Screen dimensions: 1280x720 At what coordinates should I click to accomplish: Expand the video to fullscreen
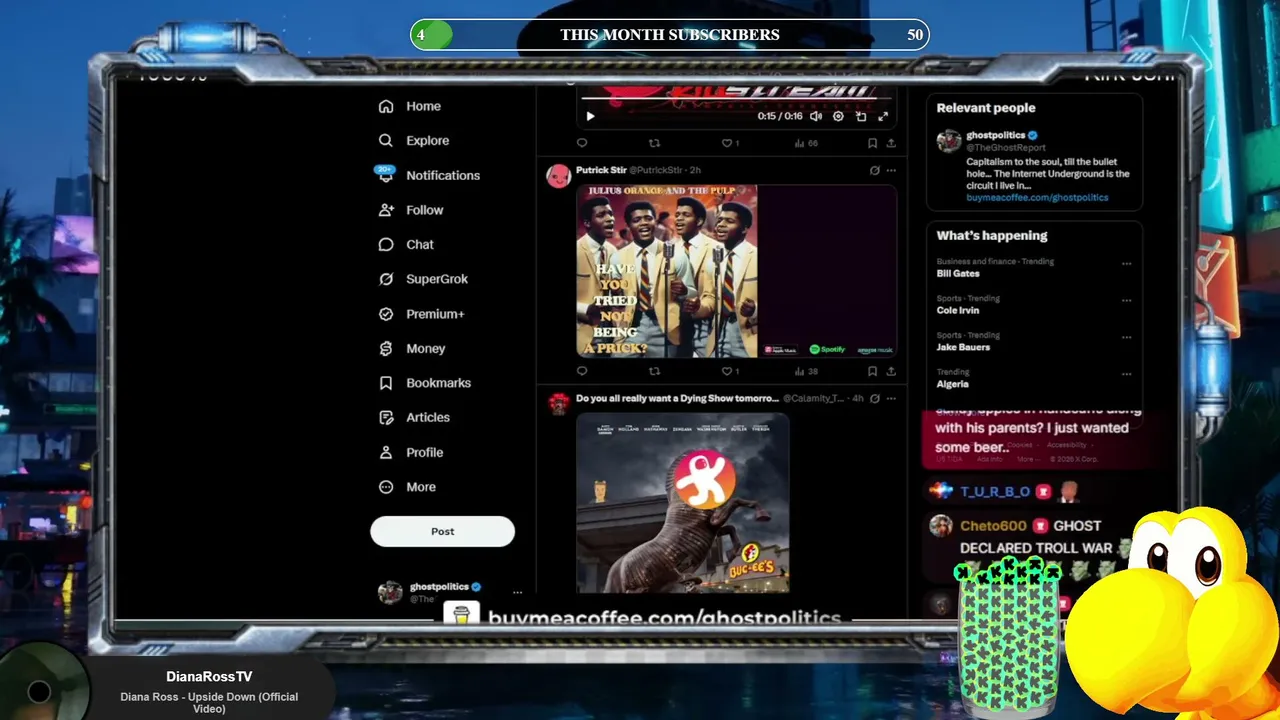pos(883,116)
